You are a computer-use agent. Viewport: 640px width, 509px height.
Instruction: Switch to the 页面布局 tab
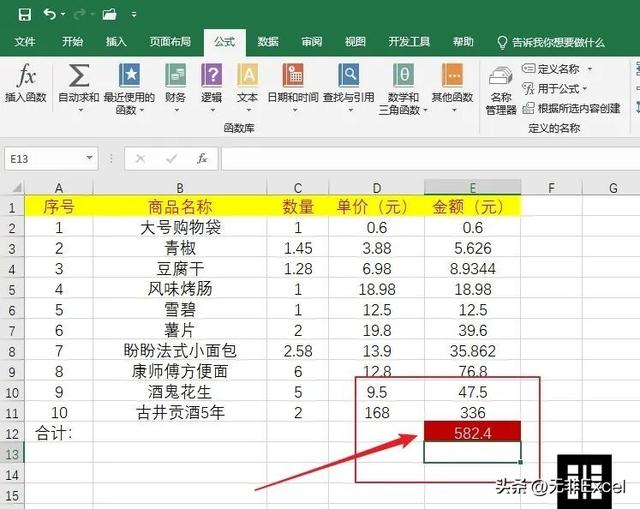coord(170,42)
